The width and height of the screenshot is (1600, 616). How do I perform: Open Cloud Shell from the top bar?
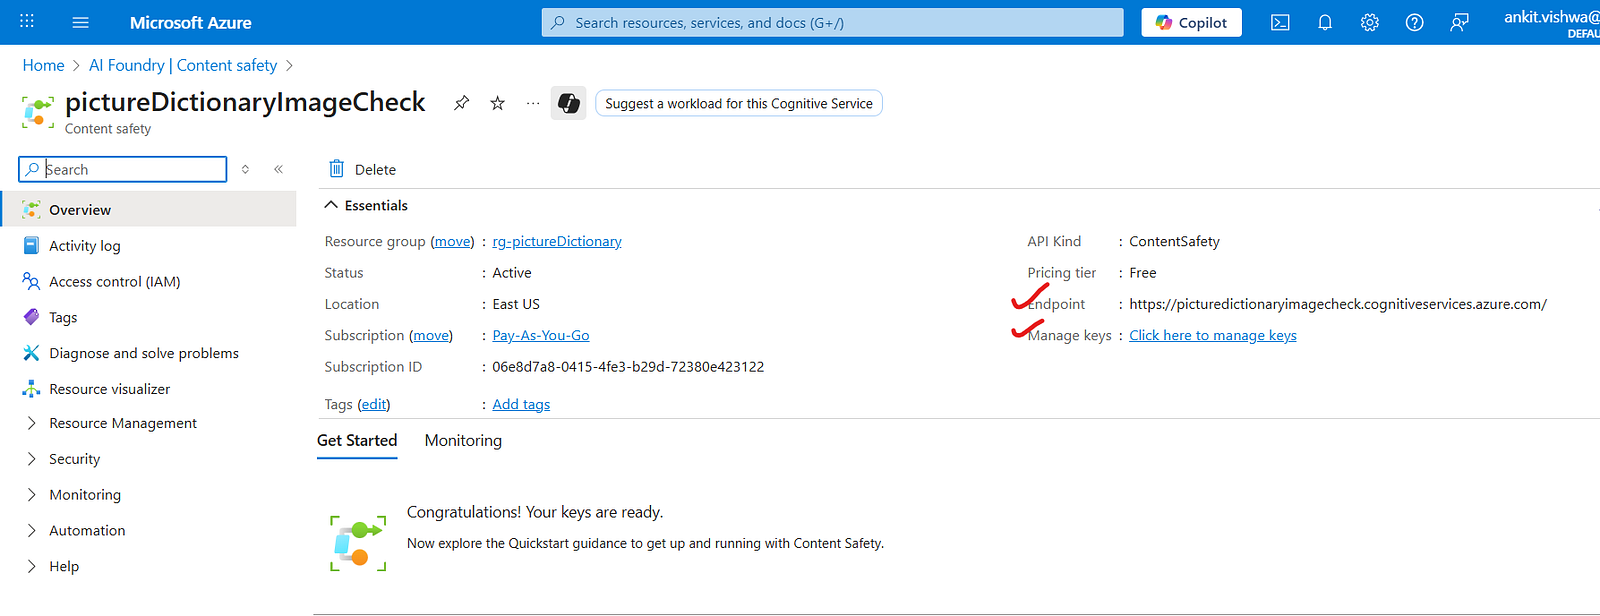1280,22
